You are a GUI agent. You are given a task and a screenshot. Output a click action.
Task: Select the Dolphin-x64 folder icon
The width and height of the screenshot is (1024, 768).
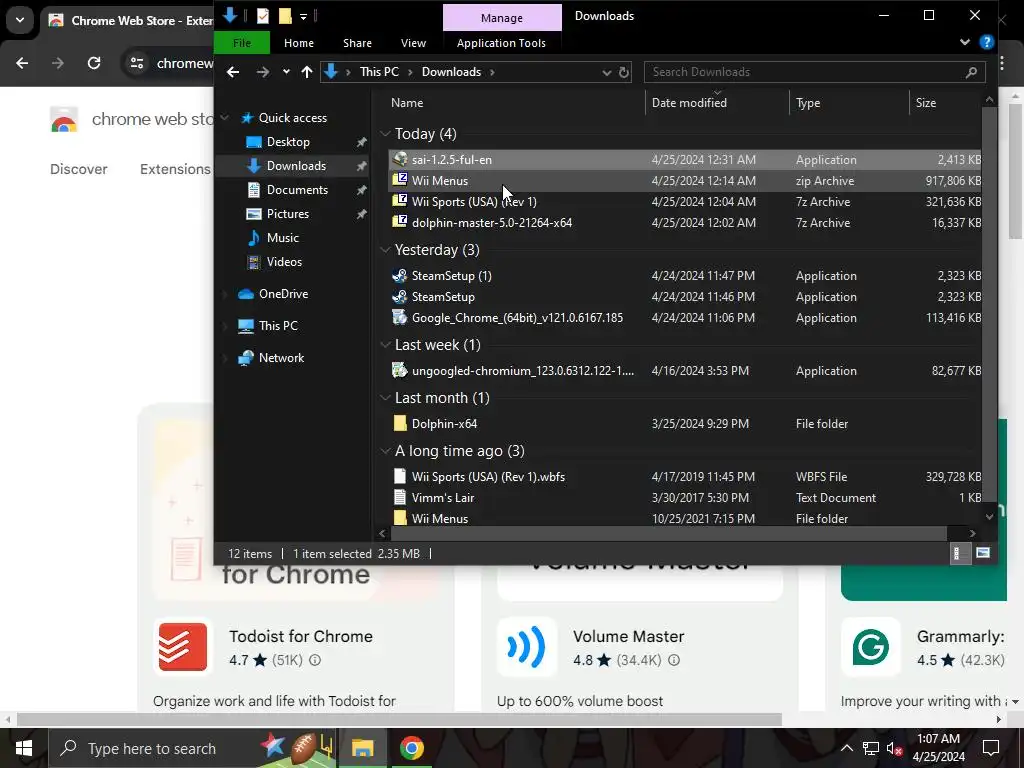pos(400,423)
